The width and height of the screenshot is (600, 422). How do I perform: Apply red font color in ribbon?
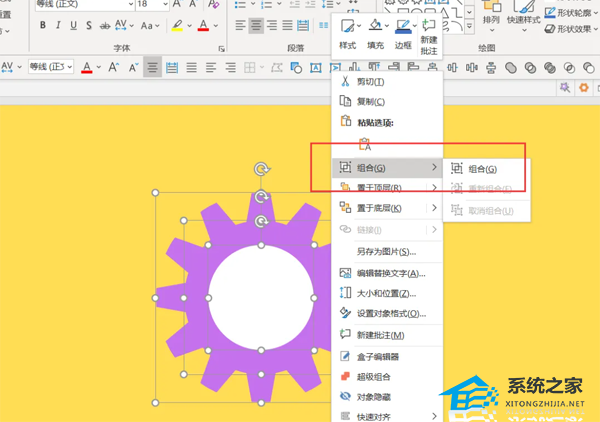[x=203, y=25]
